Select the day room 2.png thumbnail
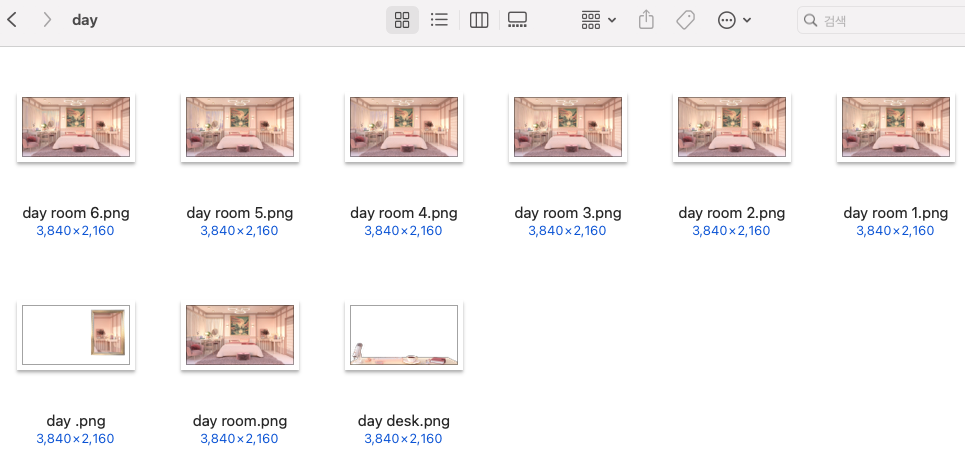This screenshot has height=455, width=965. click(732, 126)
